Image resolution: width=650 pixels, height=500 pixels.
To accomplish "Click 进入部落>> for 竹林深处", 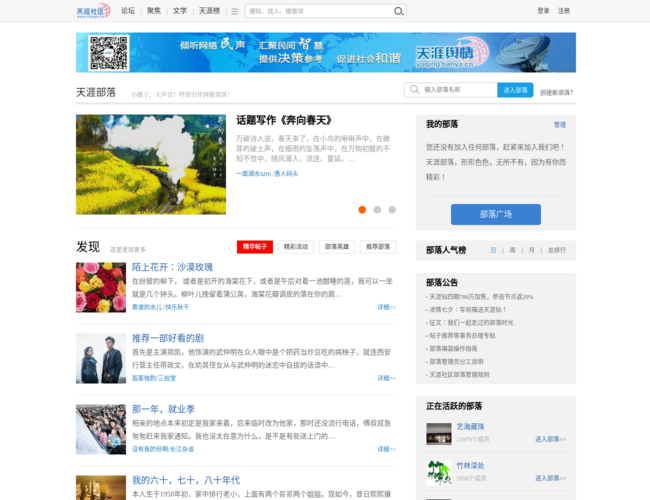I will pyautogui.click(x=550, y=478).
